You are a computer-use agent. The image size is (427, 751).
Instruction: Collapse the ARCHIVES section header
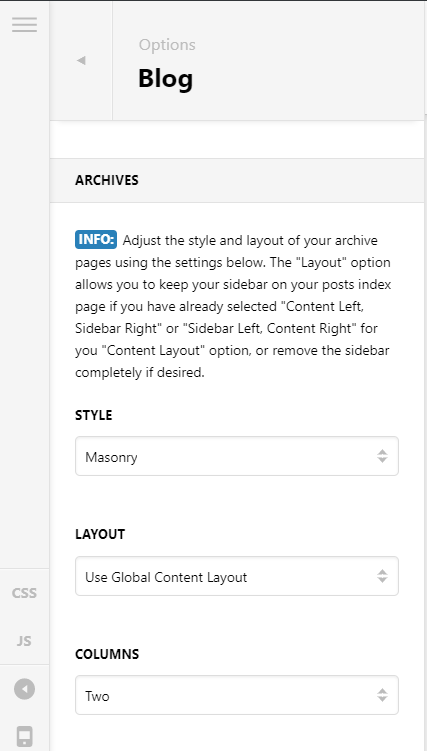(237, 181)
